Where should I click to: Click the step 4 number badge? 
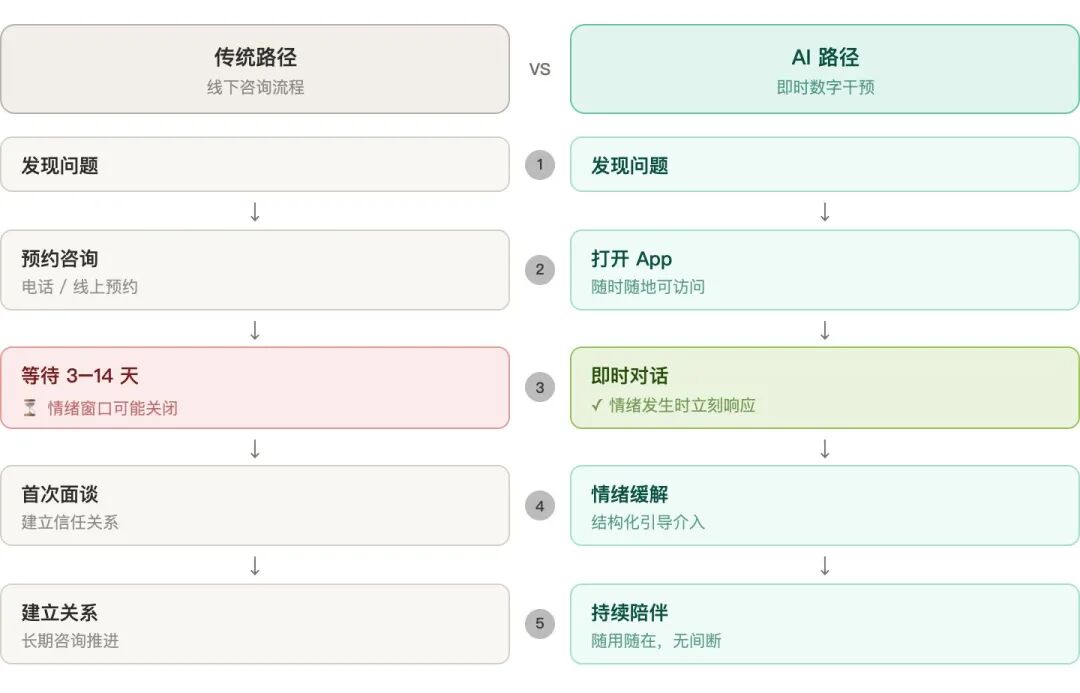[x=540, y=506]
